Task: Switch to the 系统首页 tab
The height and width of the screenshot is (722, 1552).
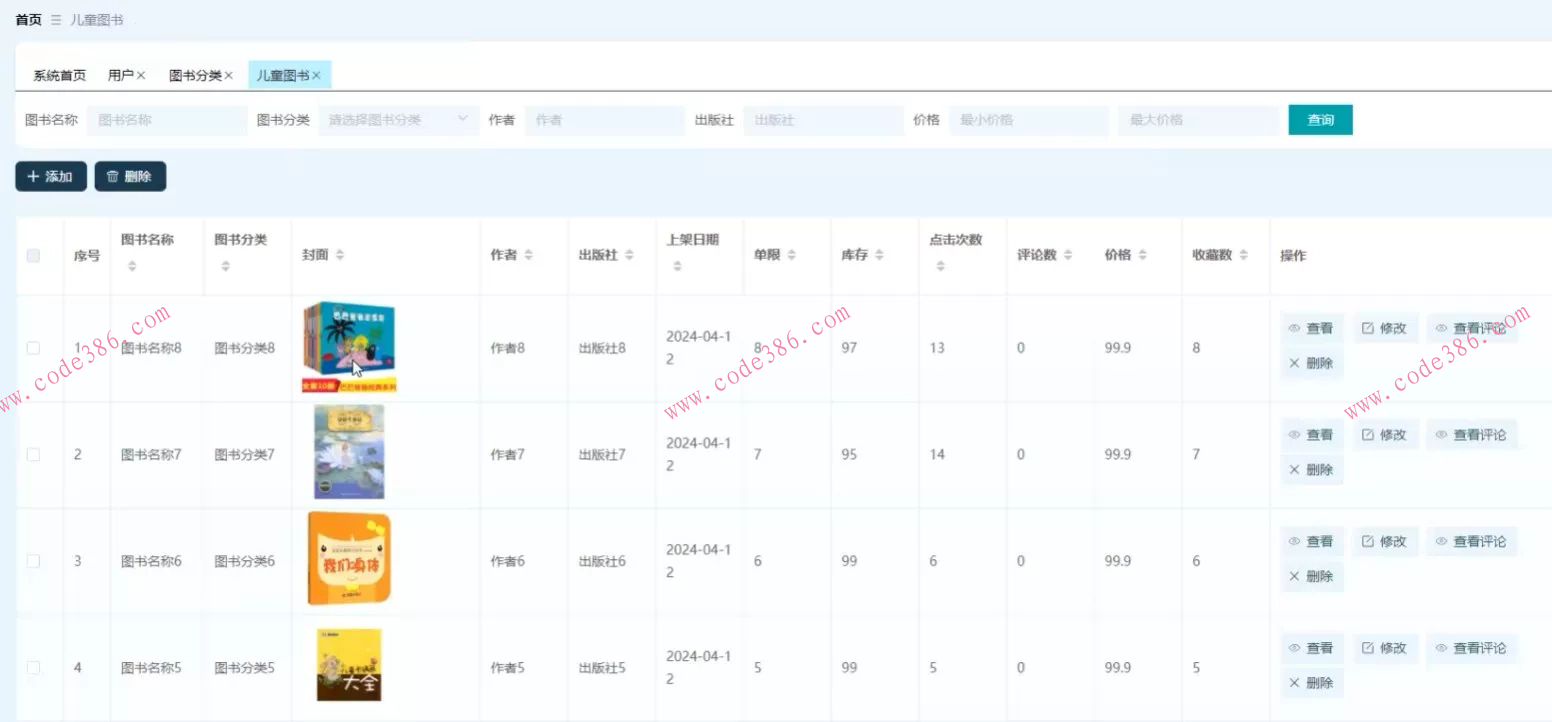Action: point(57,74)
